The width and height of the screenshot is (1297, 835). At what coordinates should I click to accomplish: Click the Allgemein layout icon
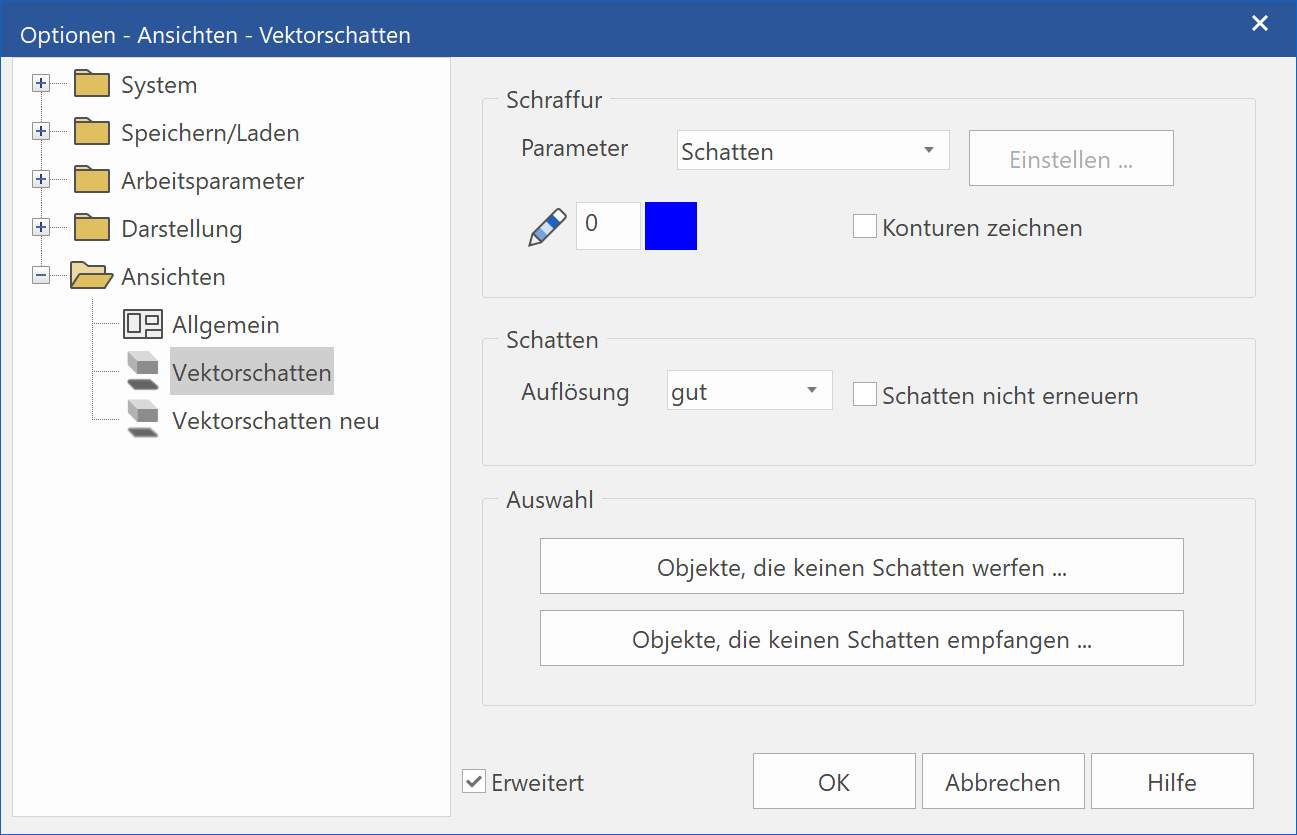click(143, 324)
